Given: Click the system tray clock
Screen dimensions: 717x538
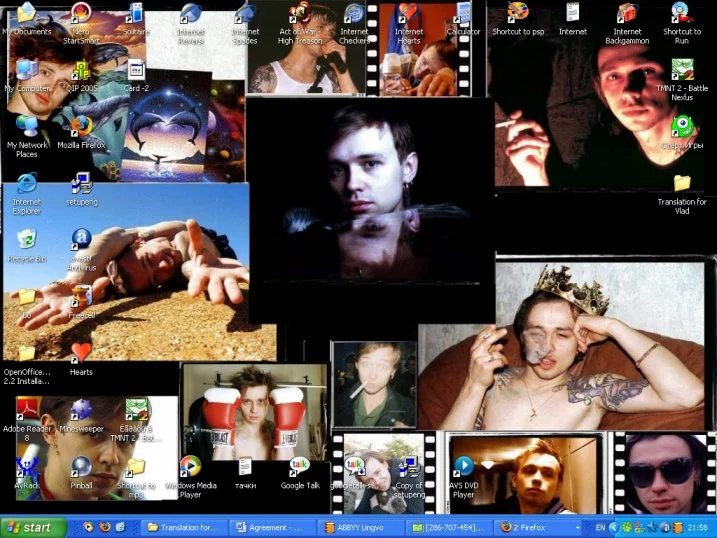Looking at the screenshot, I should (698, 527).
